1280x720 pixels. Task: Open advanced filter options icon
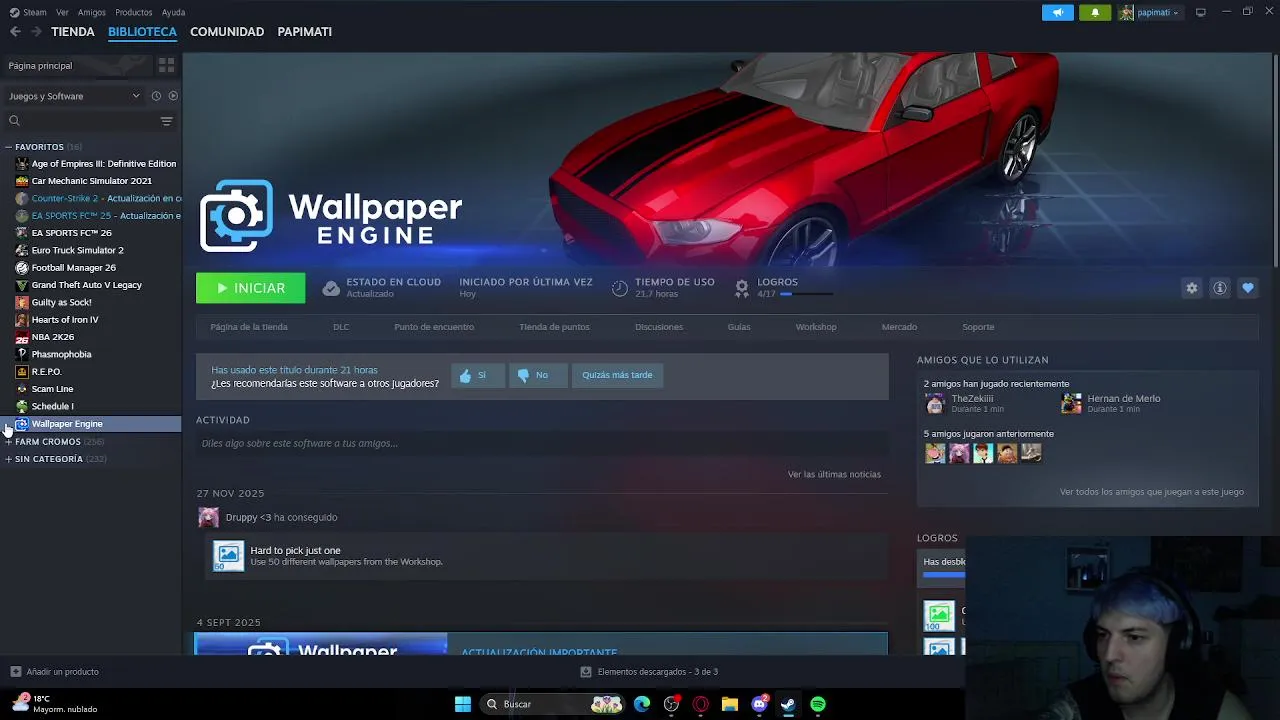click(x=166, y=121)
